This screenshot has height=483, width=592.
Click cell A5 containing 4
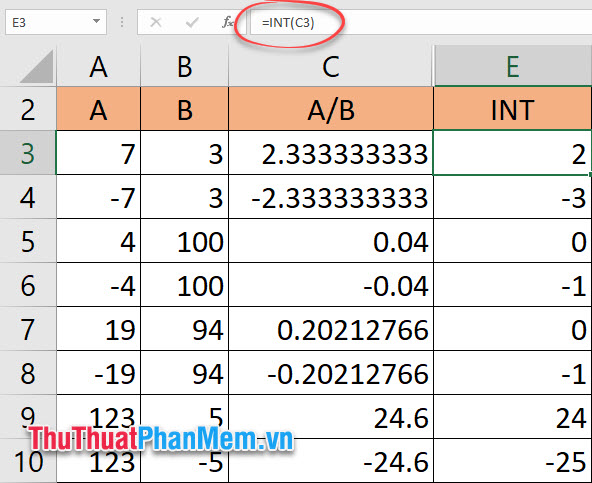99,241
